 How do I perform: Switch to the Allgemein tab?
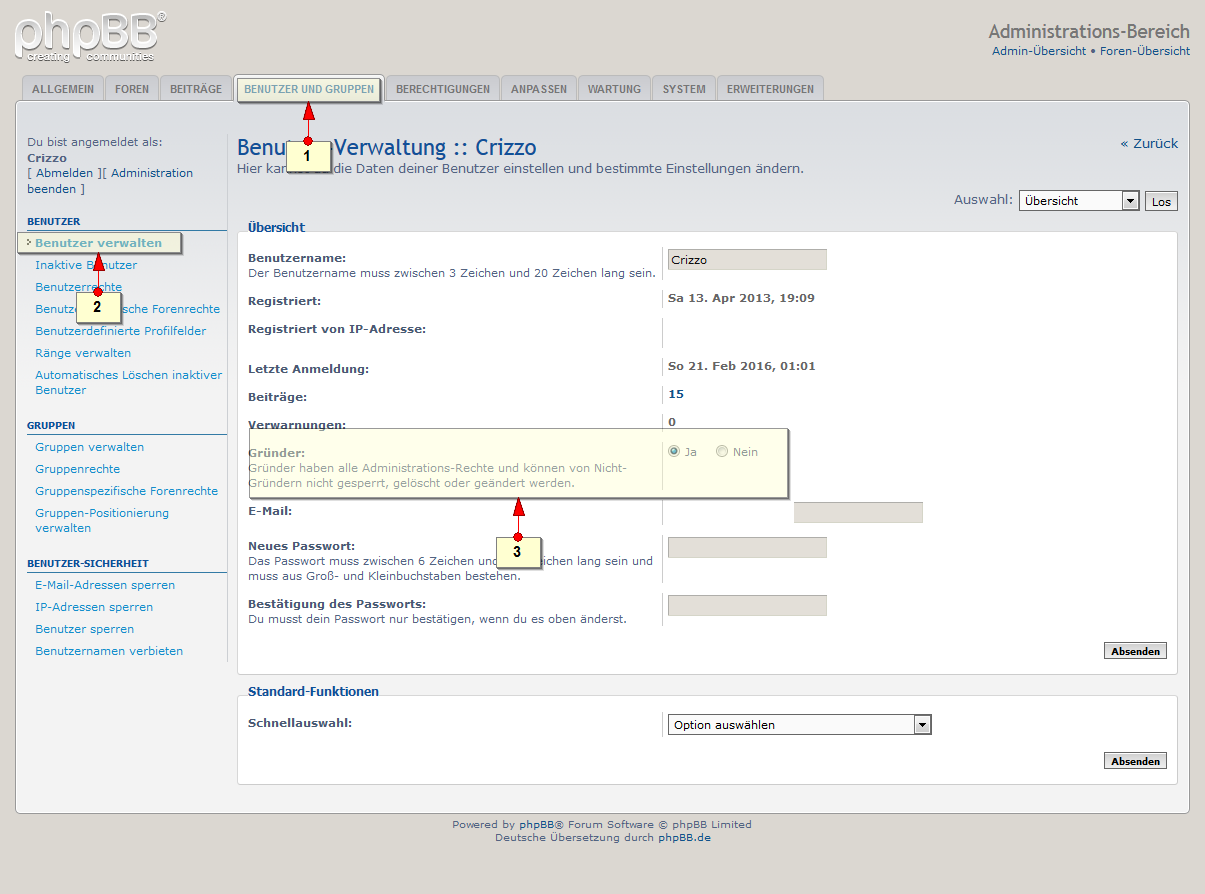click(x=62, y=89)
